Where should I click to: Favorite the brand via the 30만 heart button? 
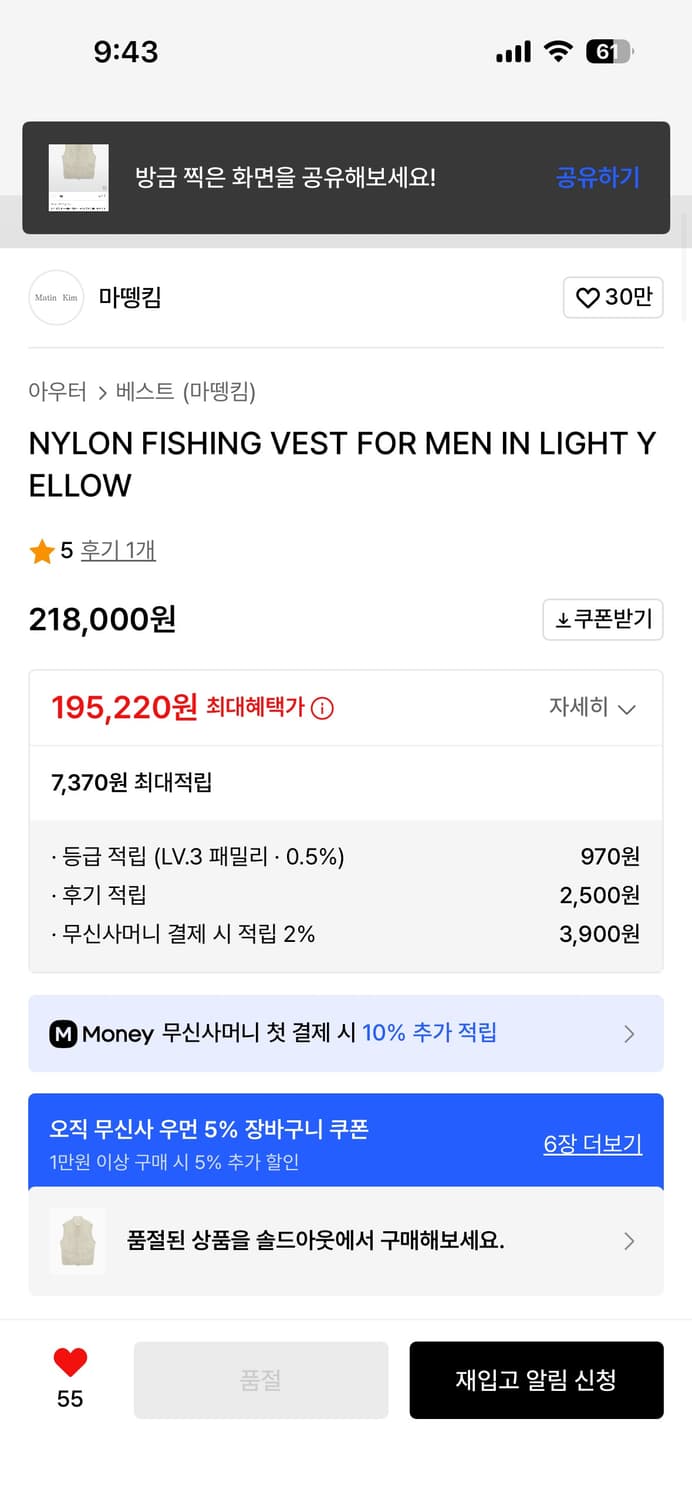613,298
